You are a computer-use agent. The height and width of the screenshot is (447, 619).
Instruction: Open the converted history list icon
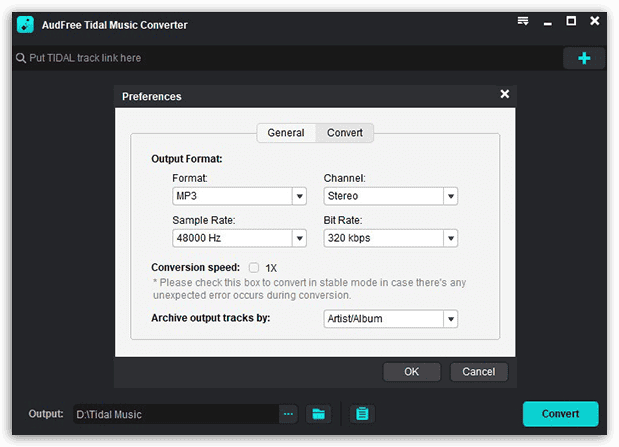(362, 414)
